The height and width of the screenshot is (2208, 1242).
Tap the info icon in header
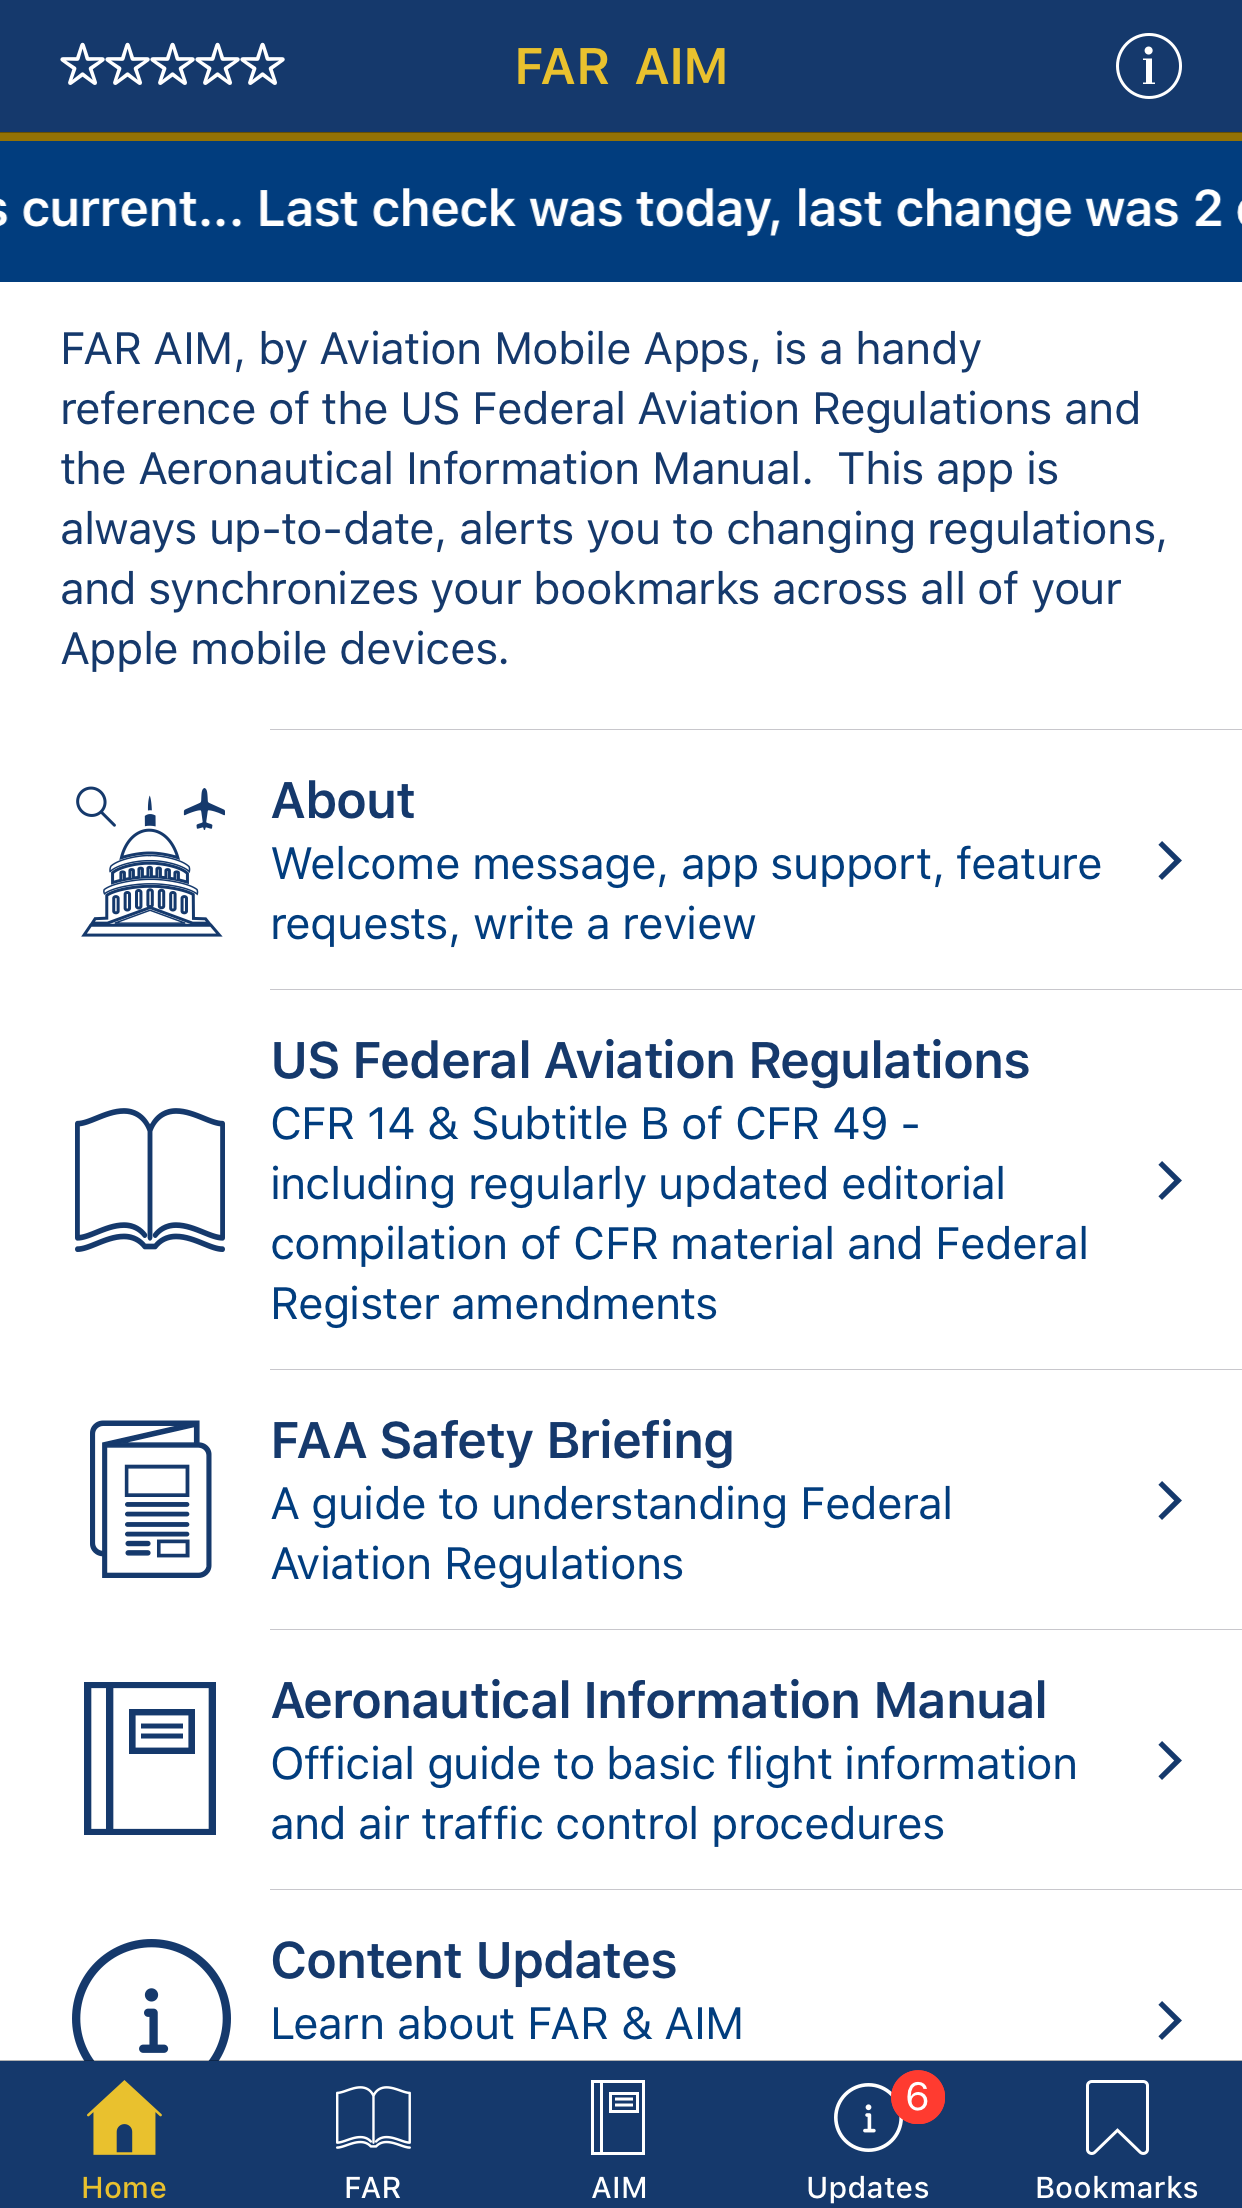coord(1148,67)
